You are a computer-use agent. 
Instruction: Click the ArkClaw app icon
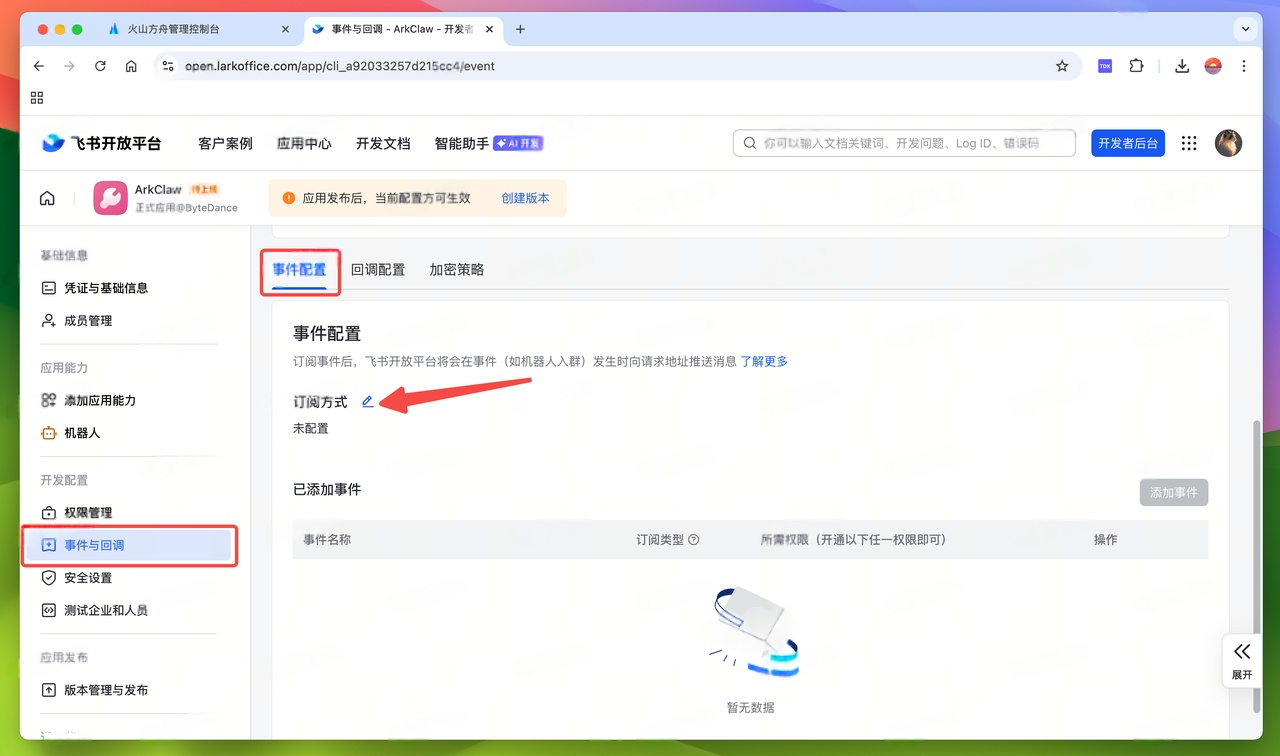pyautogui.click(x=110, y=197)
